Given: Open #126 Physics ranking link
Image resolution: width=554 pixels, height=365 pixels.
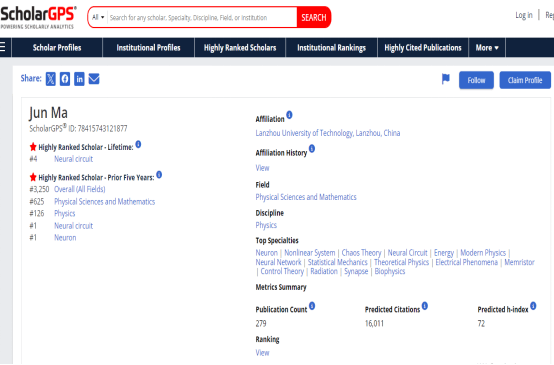Looking at the screenshot, I should tap(65, 213).
